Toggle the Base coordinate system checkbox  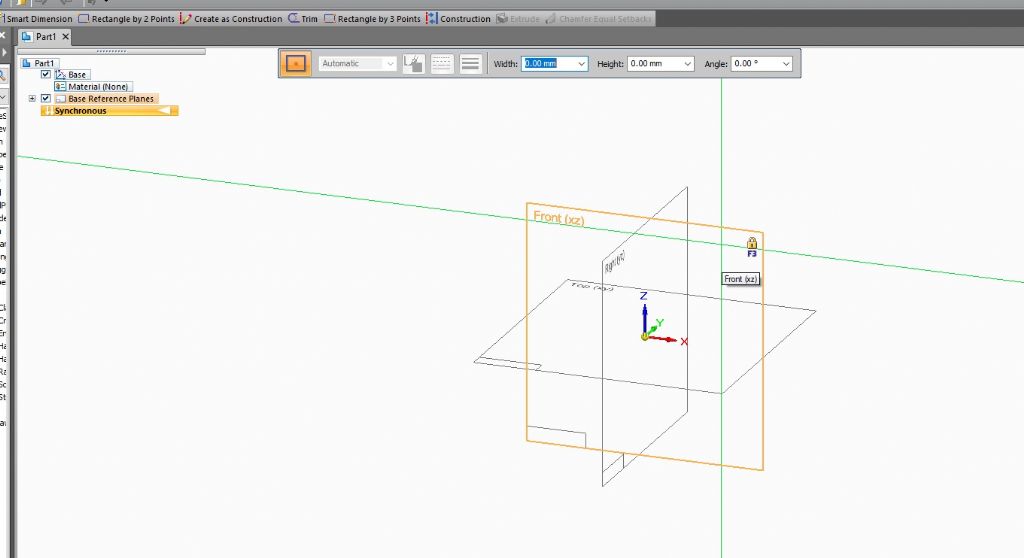coord(46,74)
